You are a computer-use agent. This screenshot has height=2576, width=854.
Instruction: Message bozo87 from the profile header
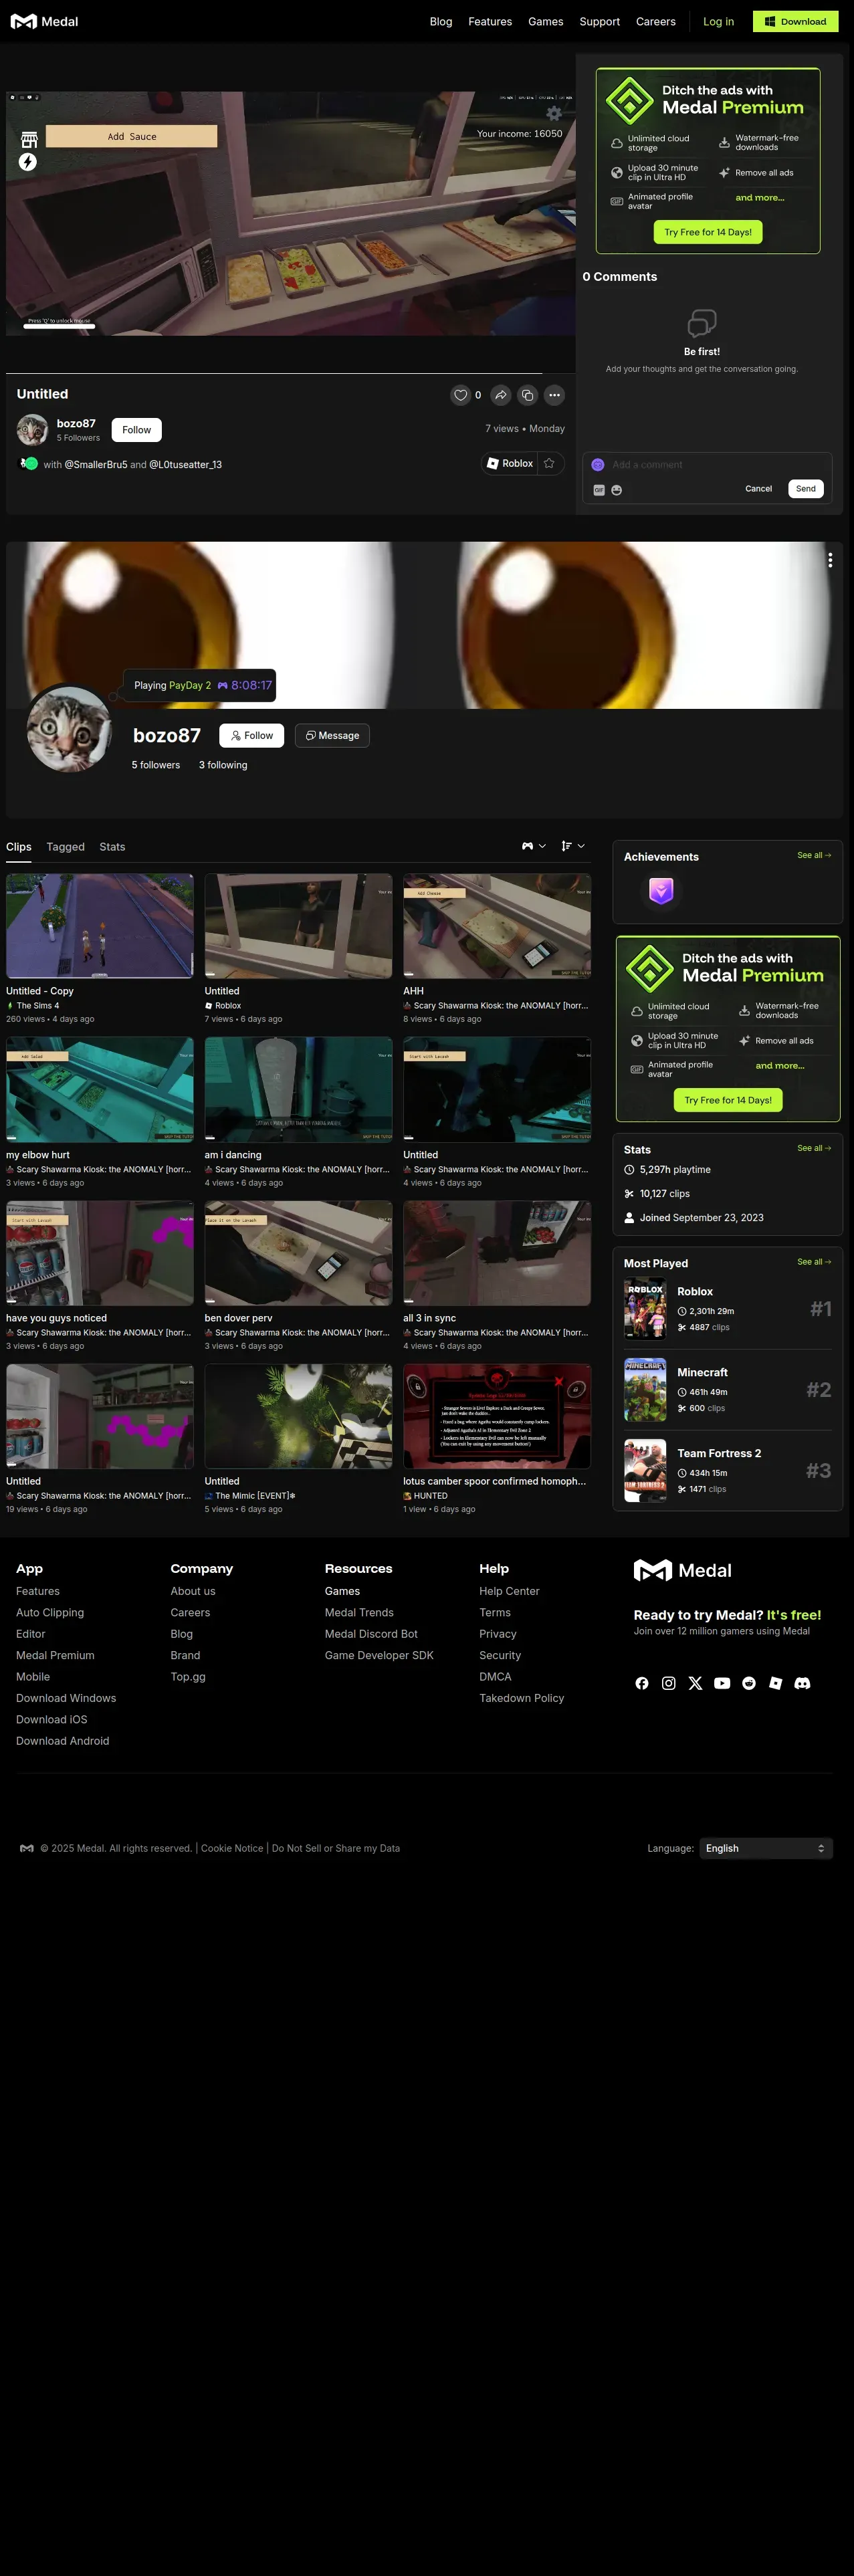click(x=332, y=735)
